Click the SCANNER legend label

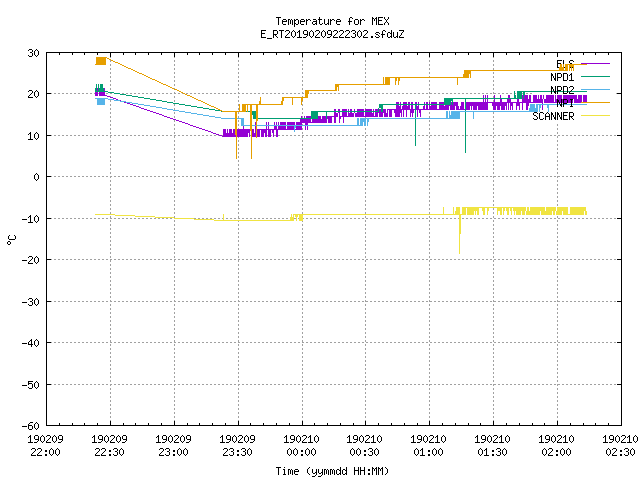(x=553, y=116)
